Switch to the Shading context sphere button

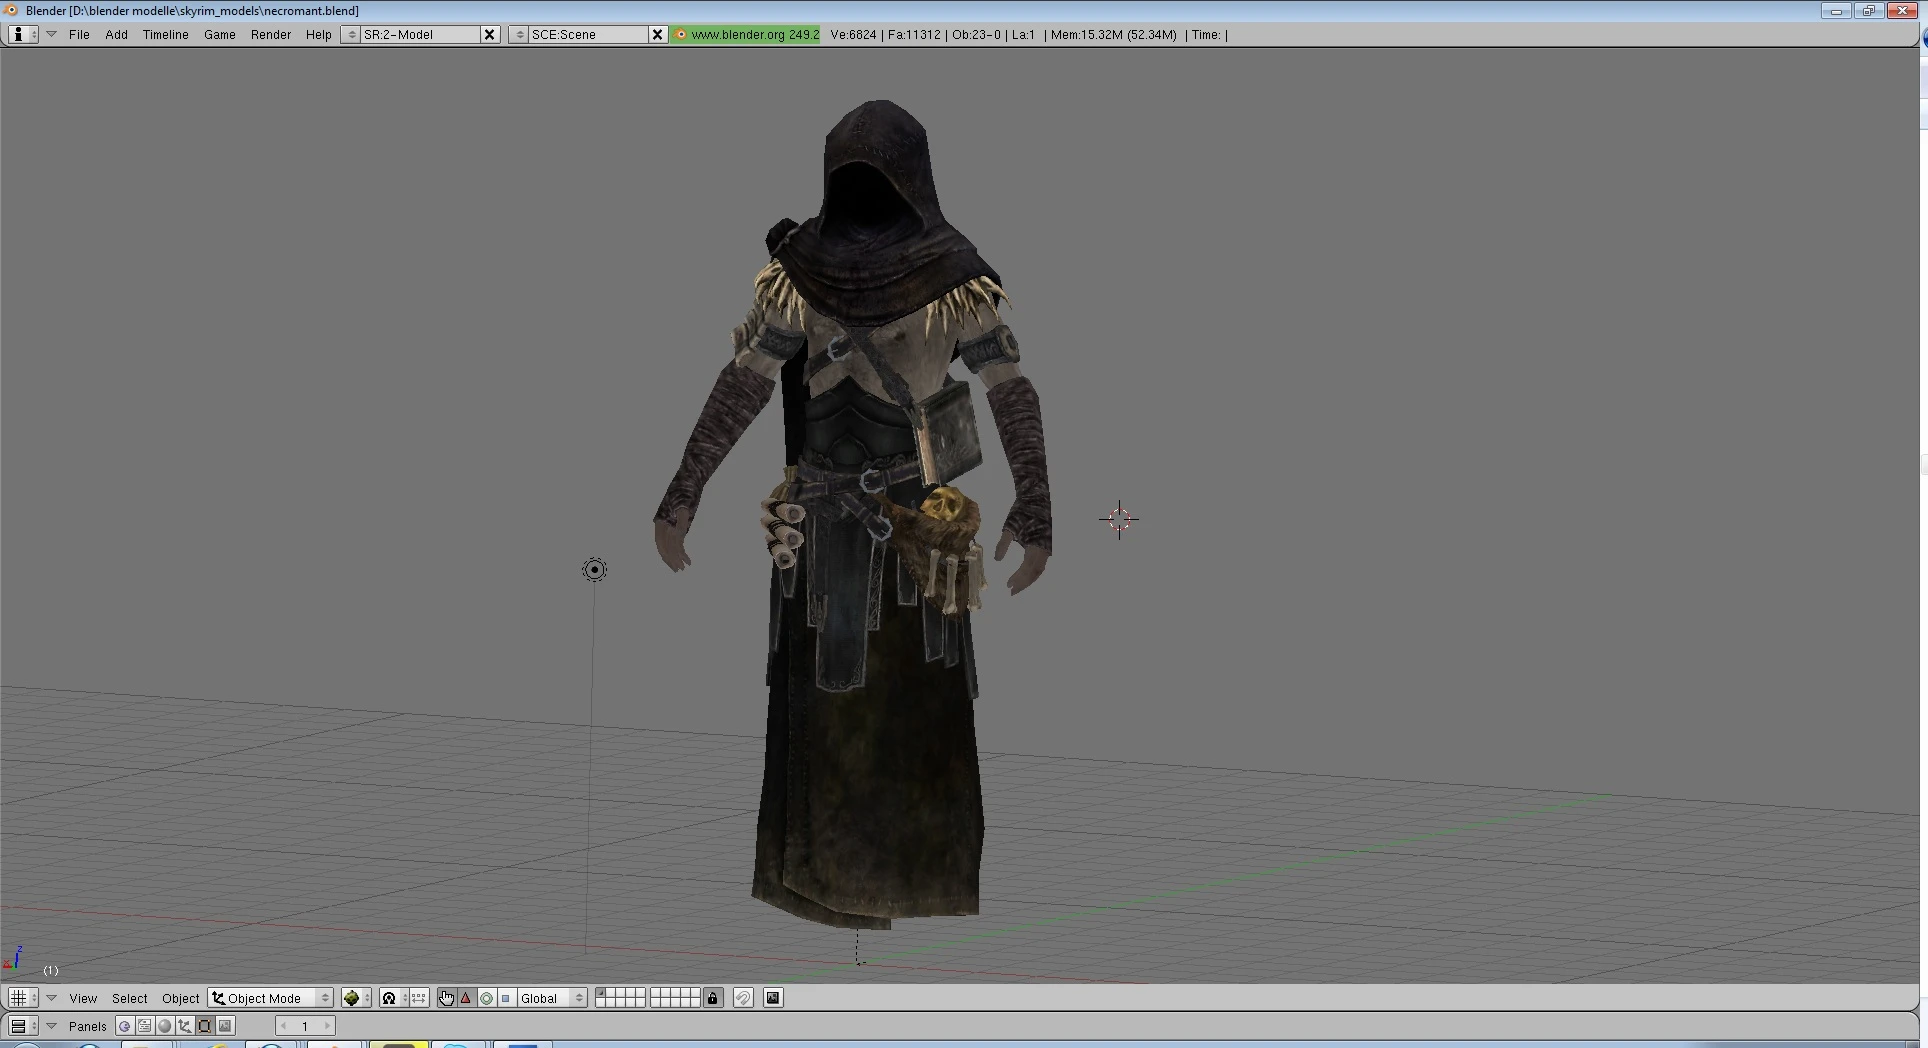pyautogui.click(x=165, y=1026)
